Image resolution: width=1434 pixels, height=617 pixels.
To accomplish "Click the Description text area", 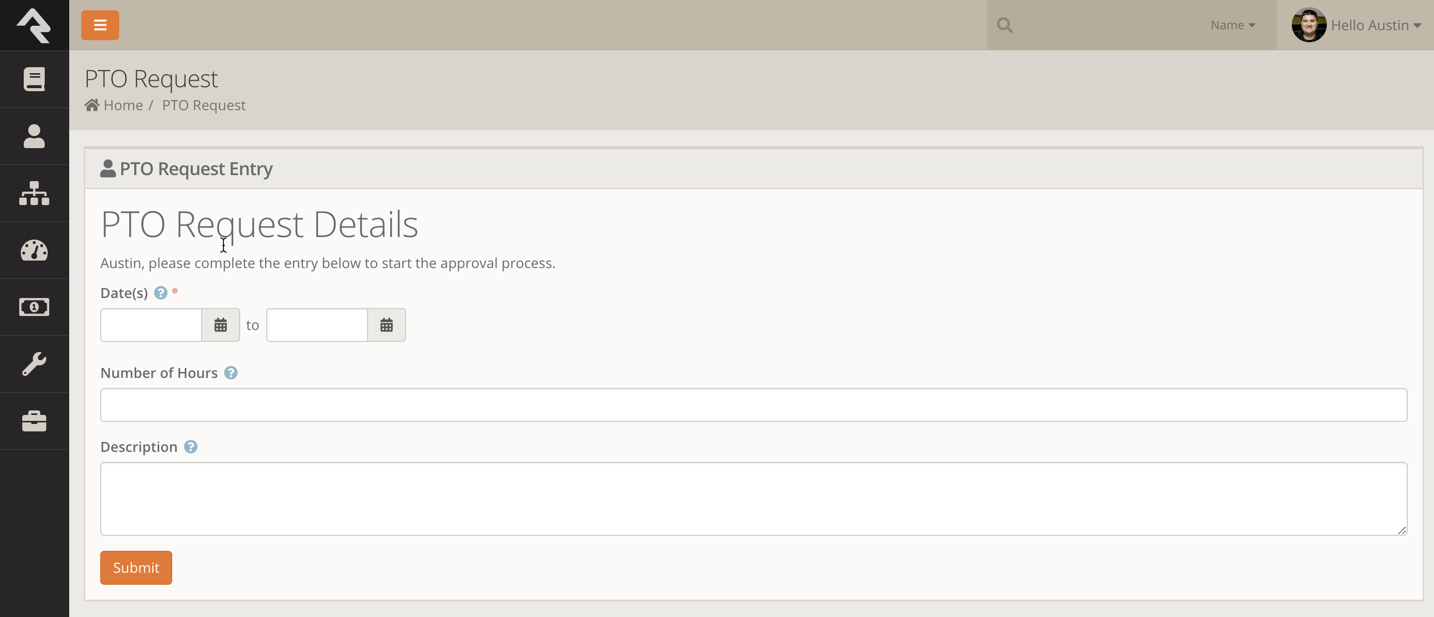I will (753, 498).
